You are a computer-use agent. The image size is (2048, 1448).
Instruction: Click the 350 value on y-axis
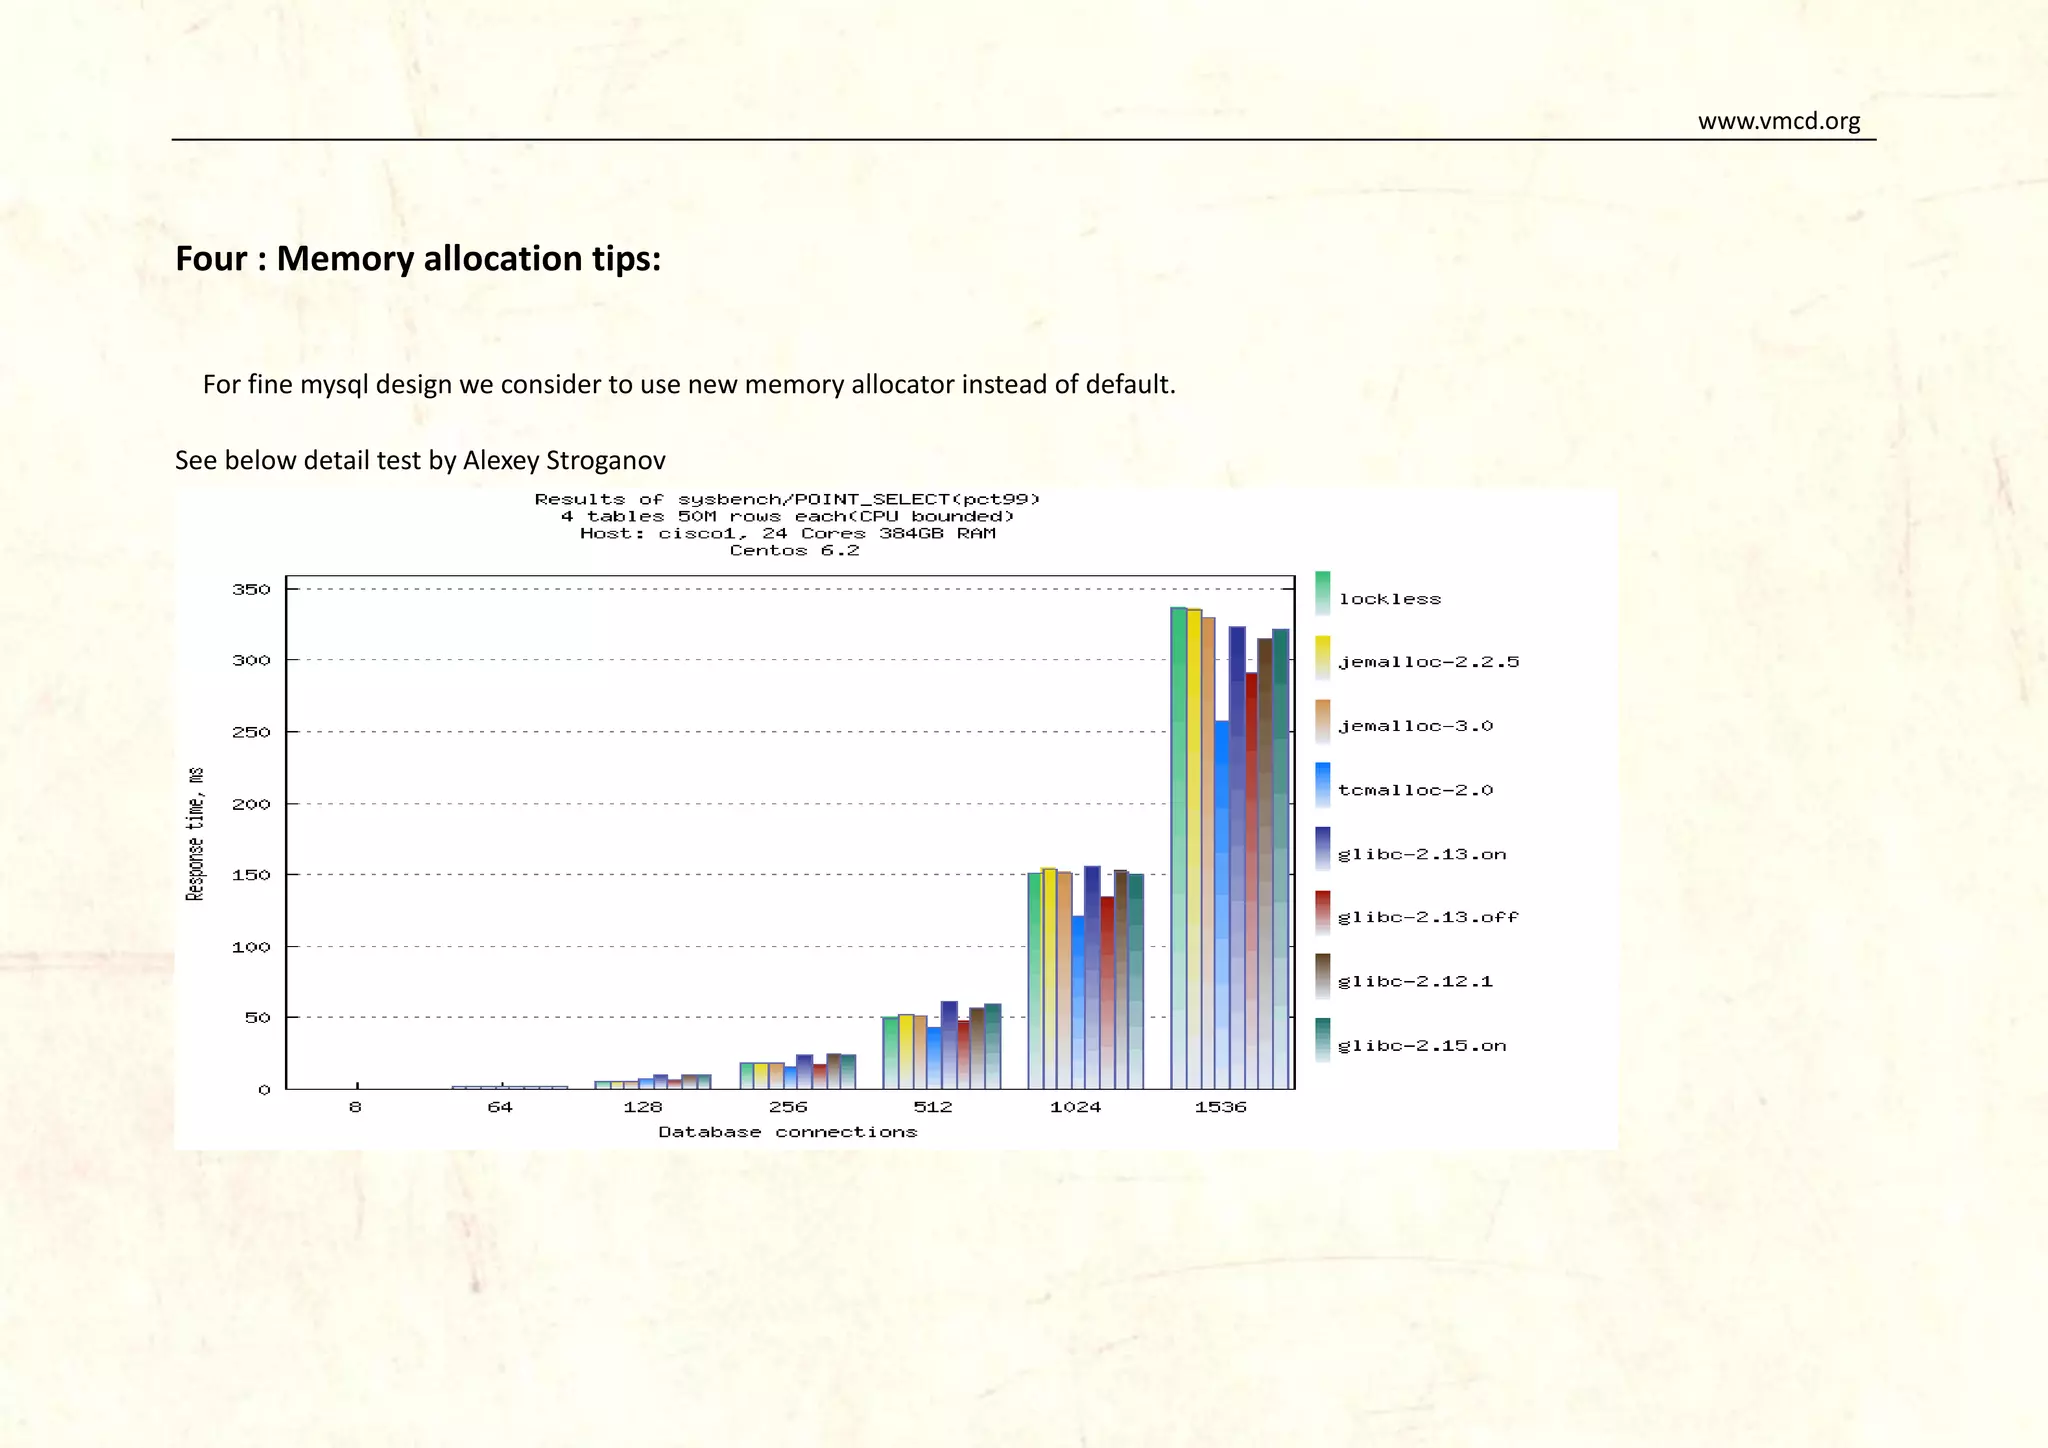[x=251, y=589]
